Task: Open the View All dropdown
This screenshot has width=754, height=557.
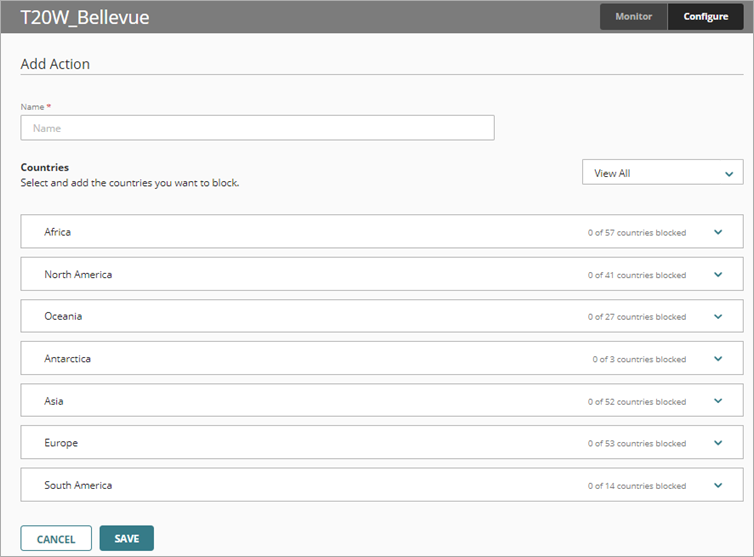Action: pyautogui.click(x=663, y=173)
